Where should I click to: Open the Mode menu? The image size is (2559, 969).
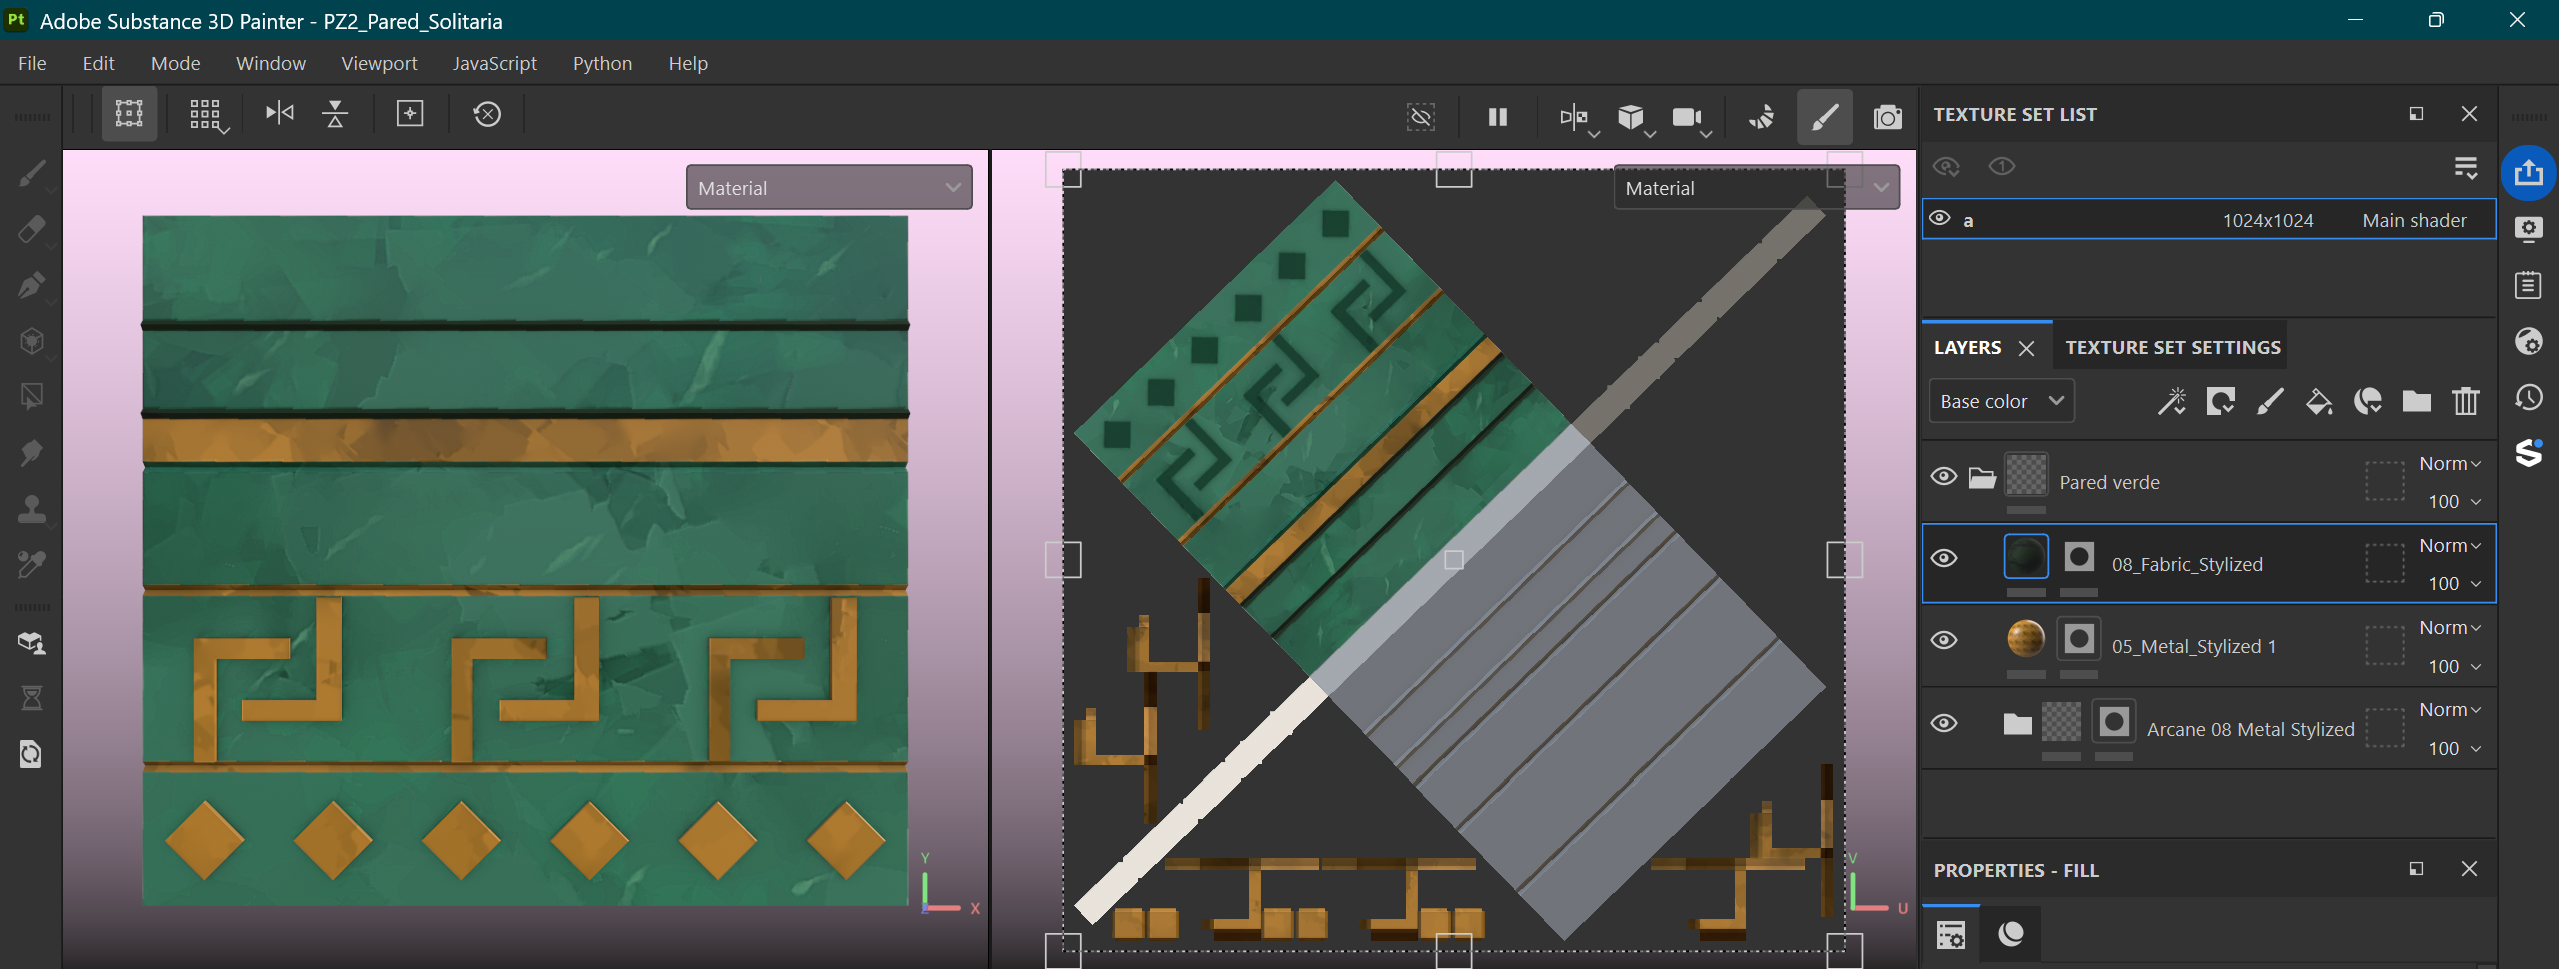tap(175, 63)
